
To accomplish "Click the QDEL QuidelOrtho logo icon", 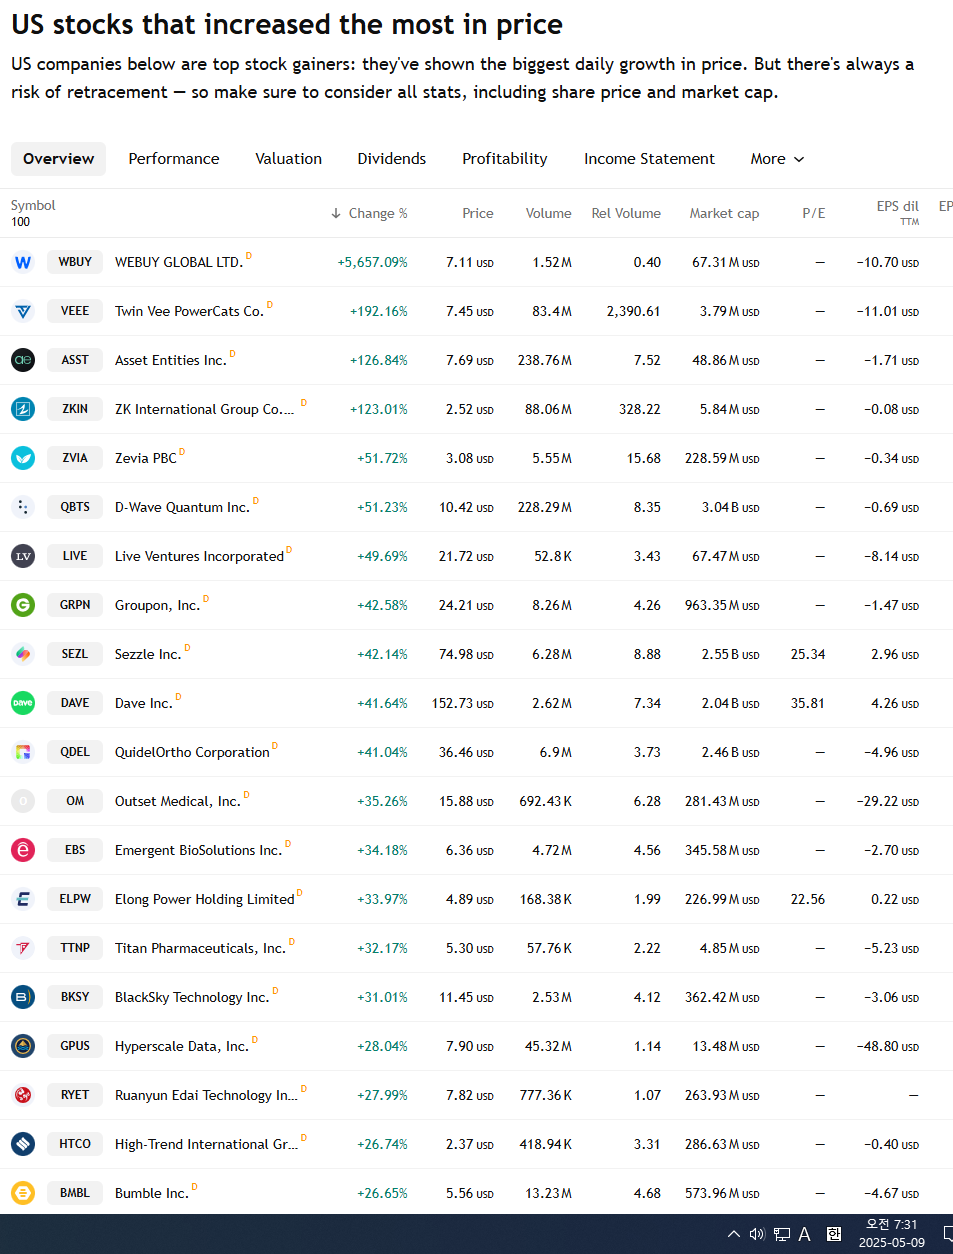I will pyautogui.click(x=23, y=752).
